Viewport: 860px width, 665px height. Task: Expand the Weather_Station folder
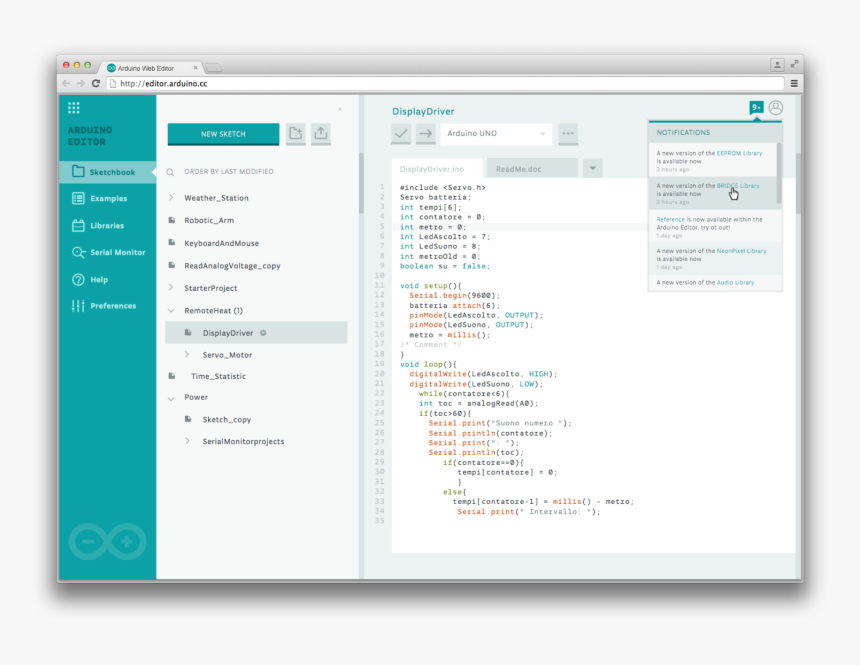tap(171, 198)
